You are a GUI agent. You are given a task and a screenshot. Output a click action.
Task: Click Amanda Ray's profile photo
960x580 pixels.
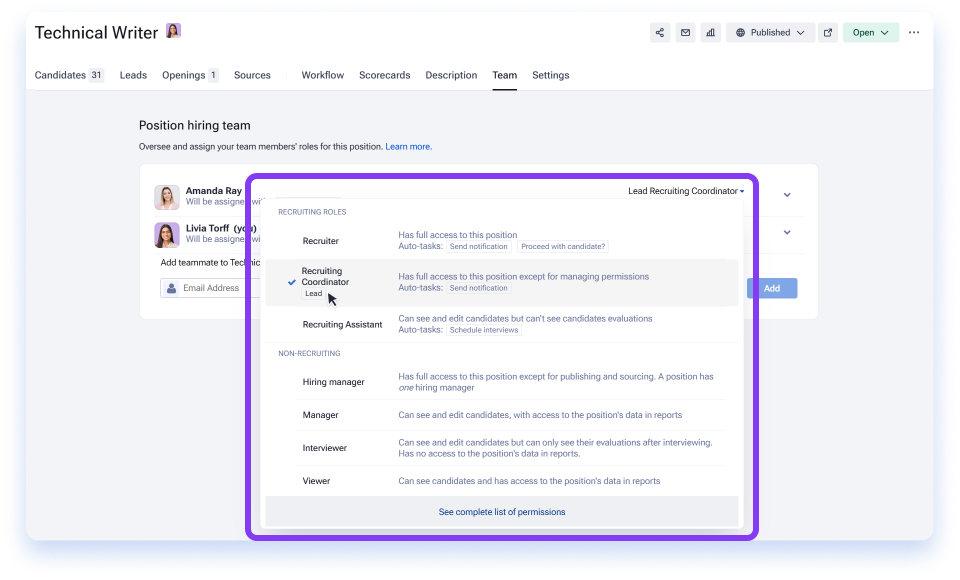point(167,197)
